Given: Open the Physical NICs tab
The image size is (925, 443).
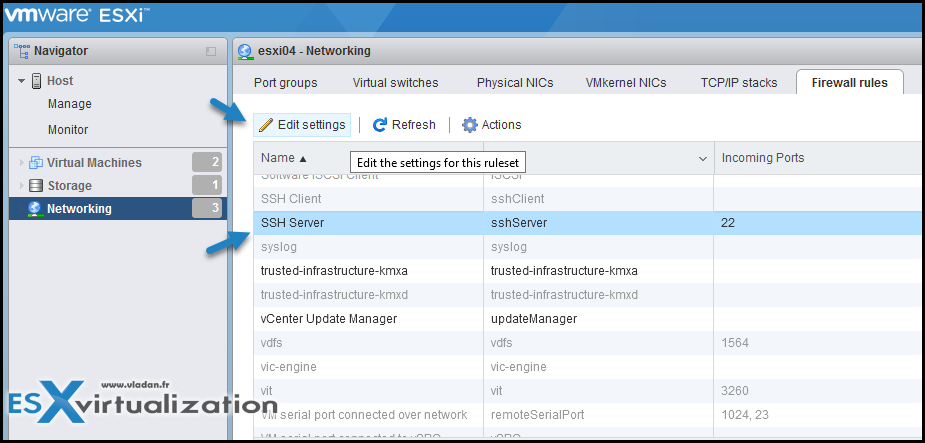Looking at the screenshot, I should (x=515, y=83).
